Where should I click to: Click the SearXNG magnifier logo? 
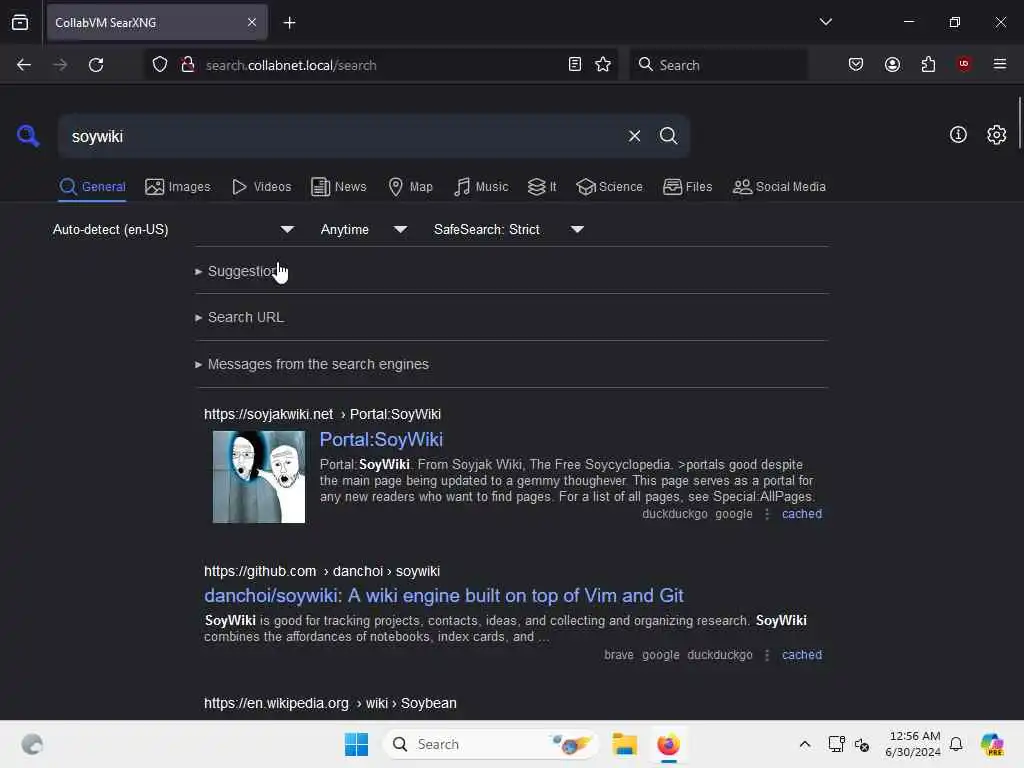[x=27, y=136]
